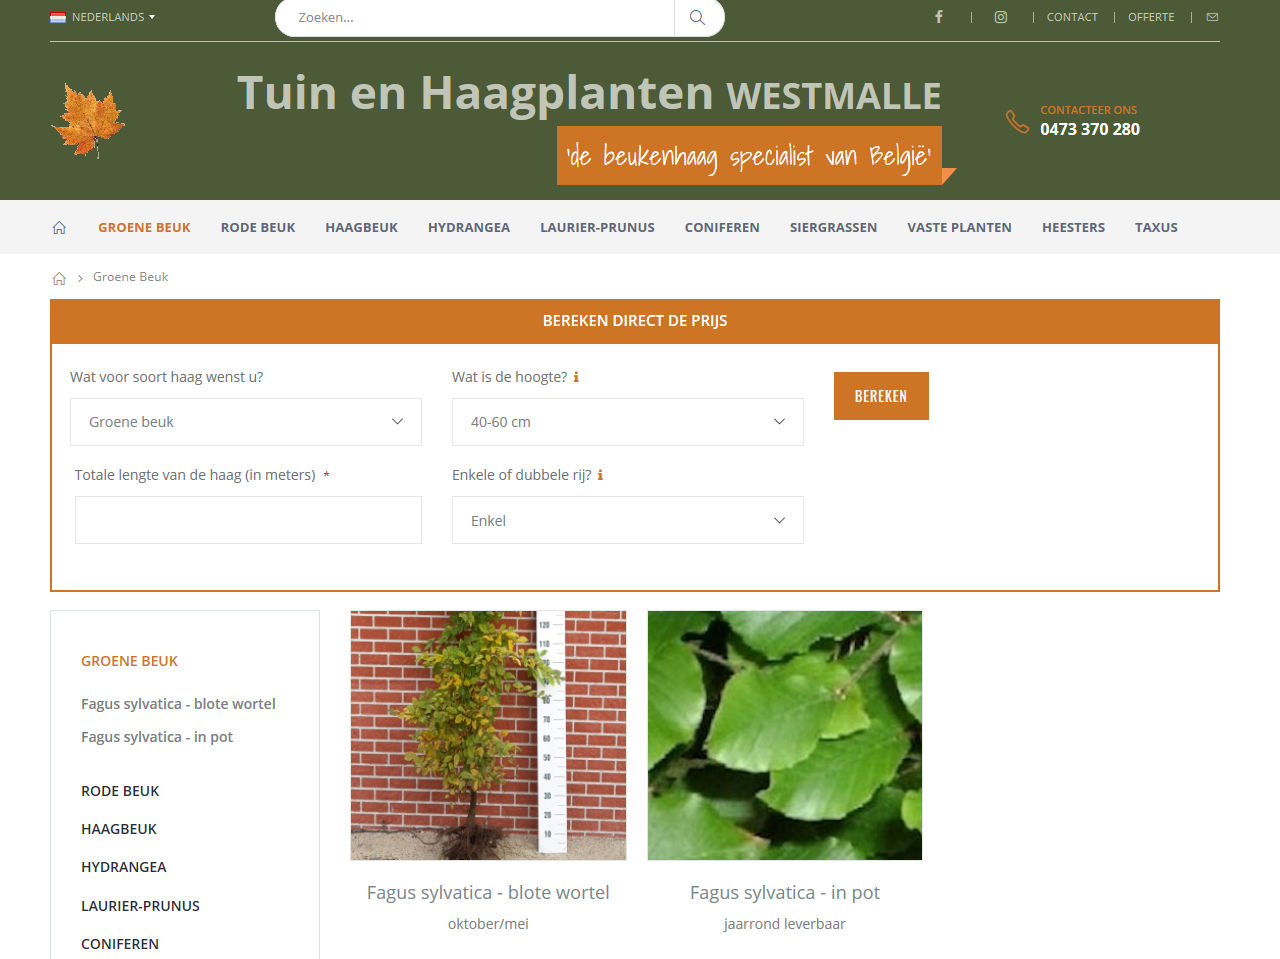Screen dimensions: 1280x959
Task: Click the Bereken button
Action: click(881, 396)
